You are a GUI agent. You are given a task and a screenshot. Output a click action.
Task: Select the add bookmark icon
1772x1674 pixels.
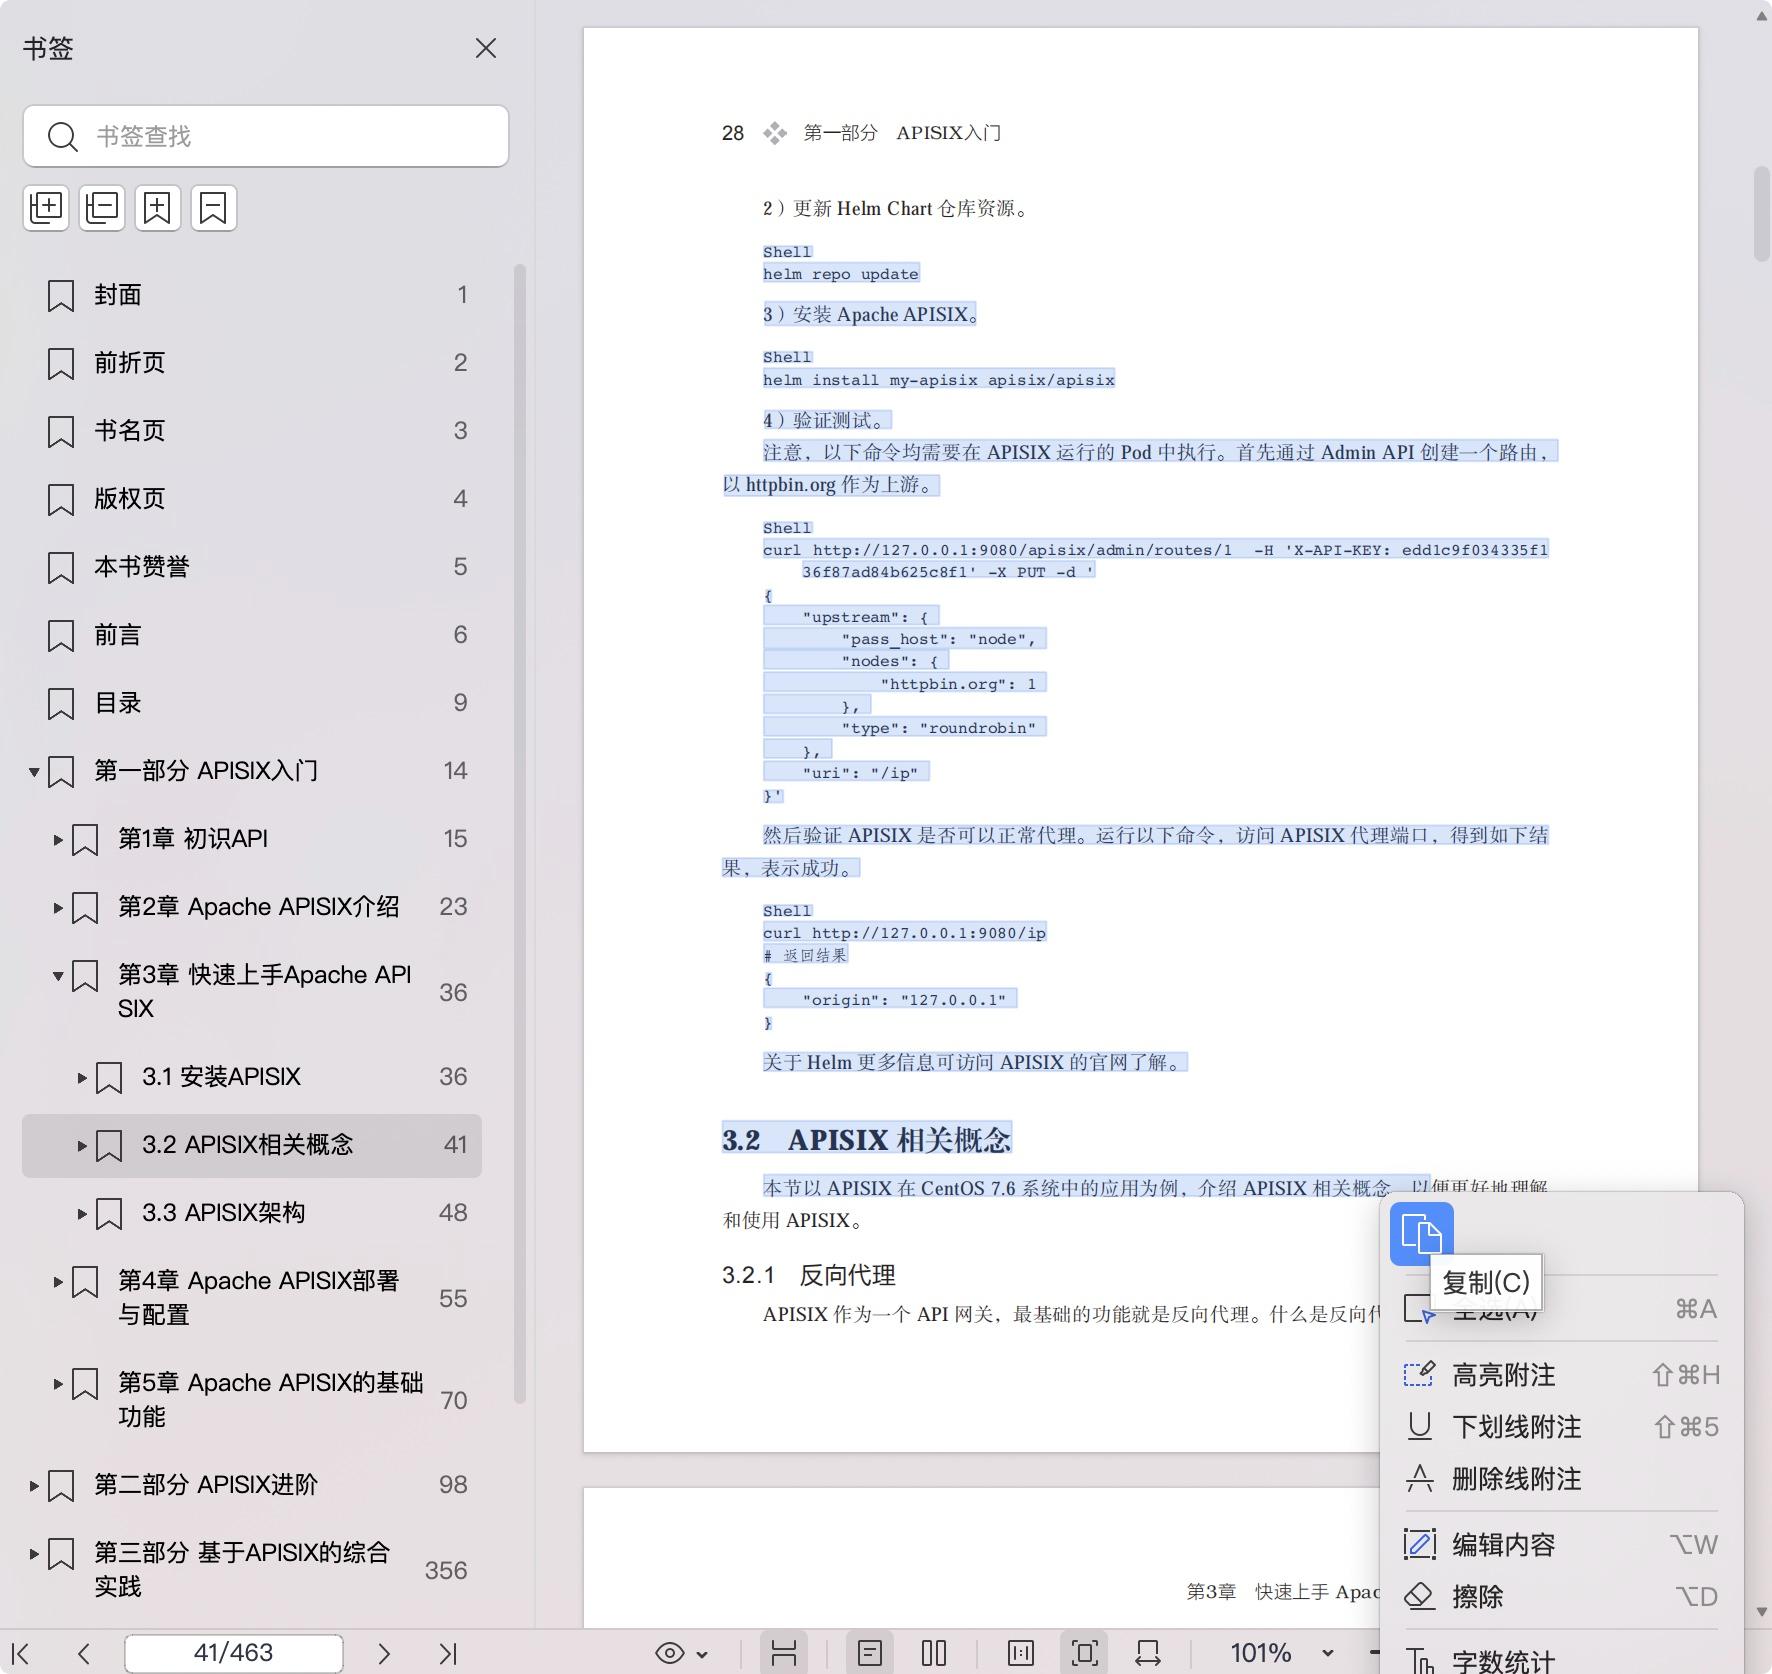158,207
